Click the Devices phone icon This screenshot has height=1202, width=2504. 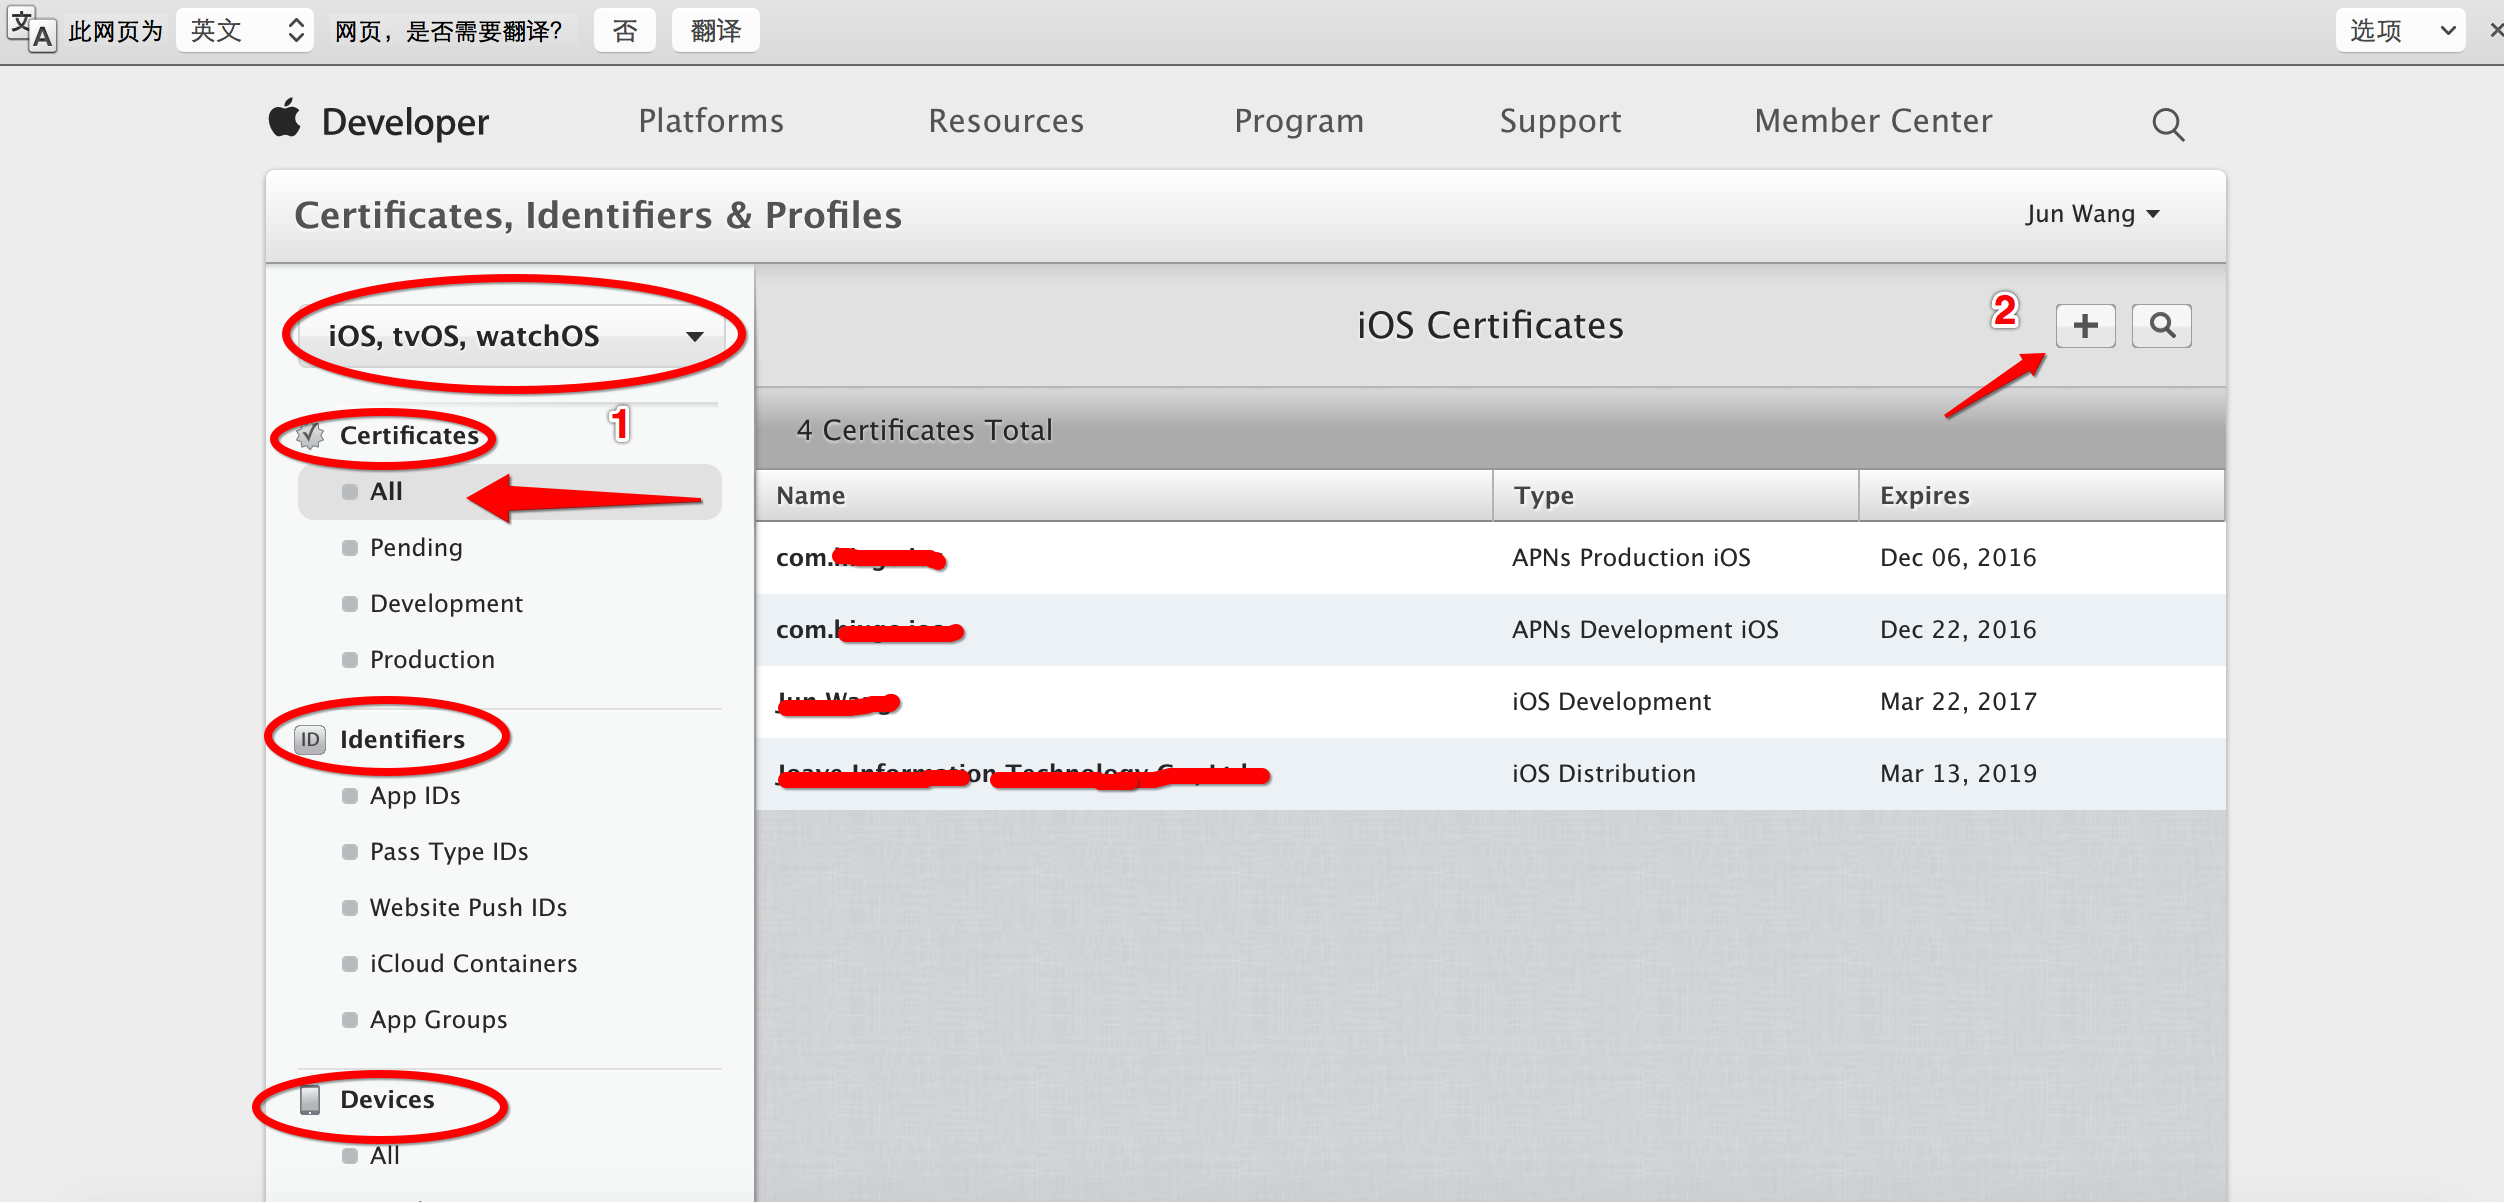[310, 1100]
